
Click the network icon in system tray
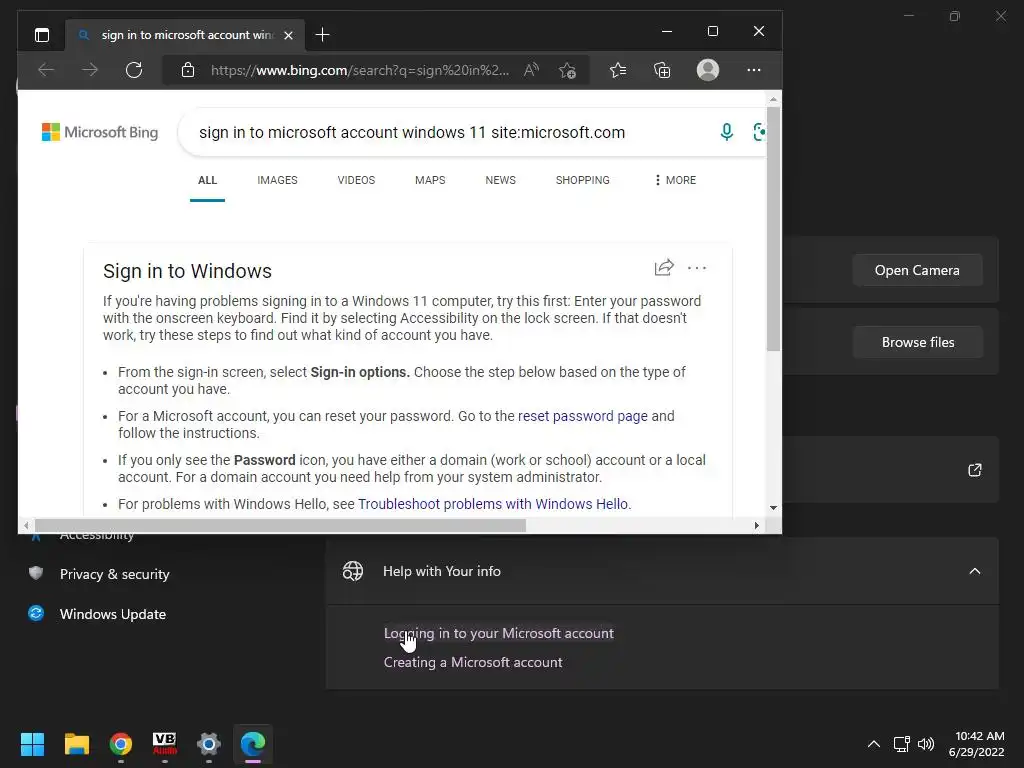pos(902,744)
